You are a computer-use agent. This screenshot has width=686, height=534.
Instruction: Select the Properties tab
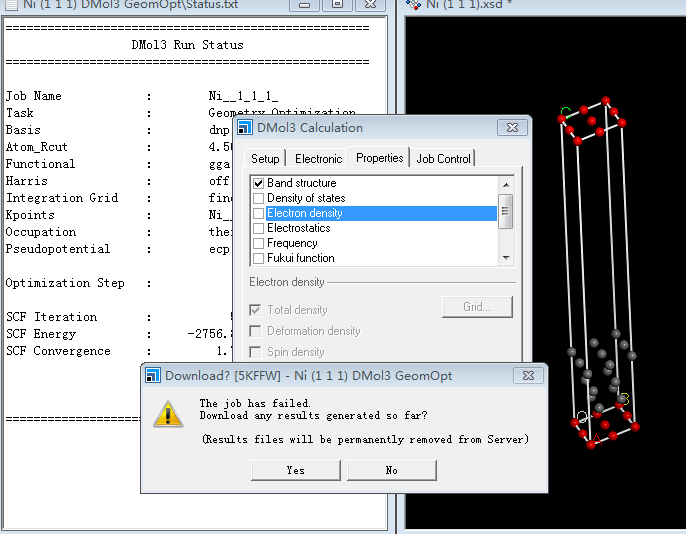pos(379,157)
